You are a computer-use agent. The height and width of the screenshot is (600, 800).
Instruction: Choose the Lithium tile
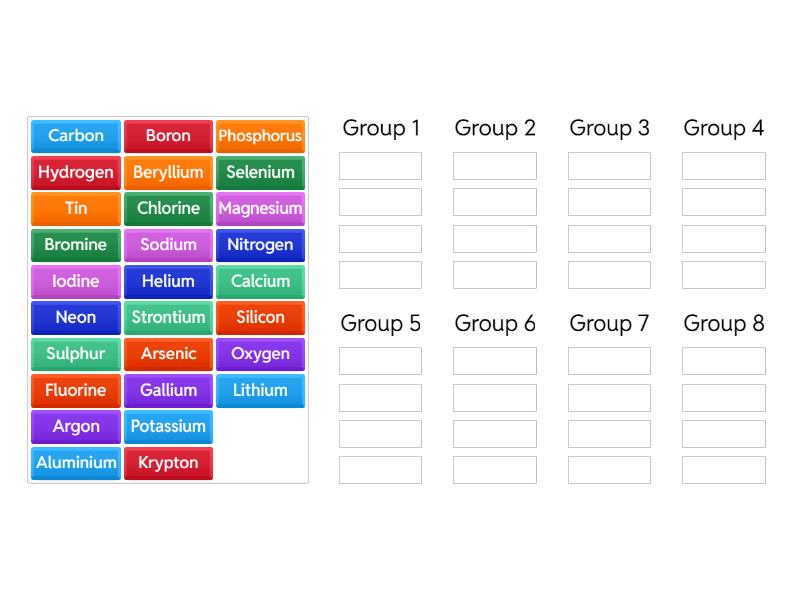tap(260, 390)
